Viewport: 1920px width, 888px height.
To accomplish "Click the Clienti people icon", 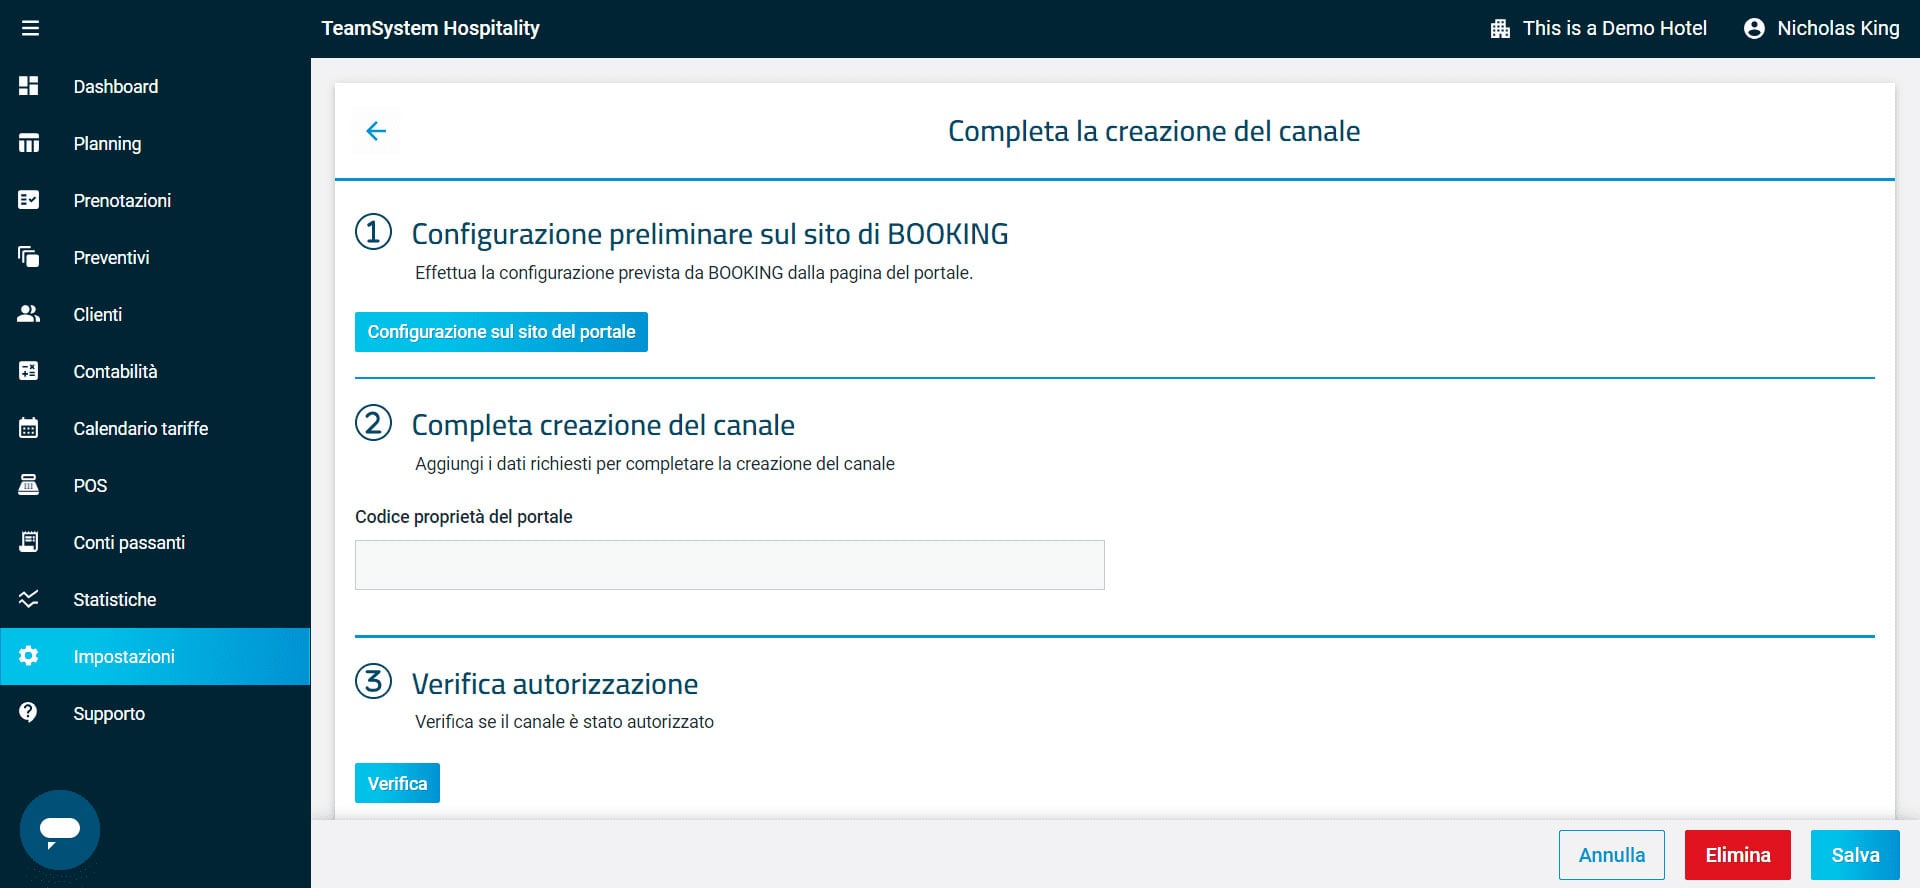I will (29, 314).
